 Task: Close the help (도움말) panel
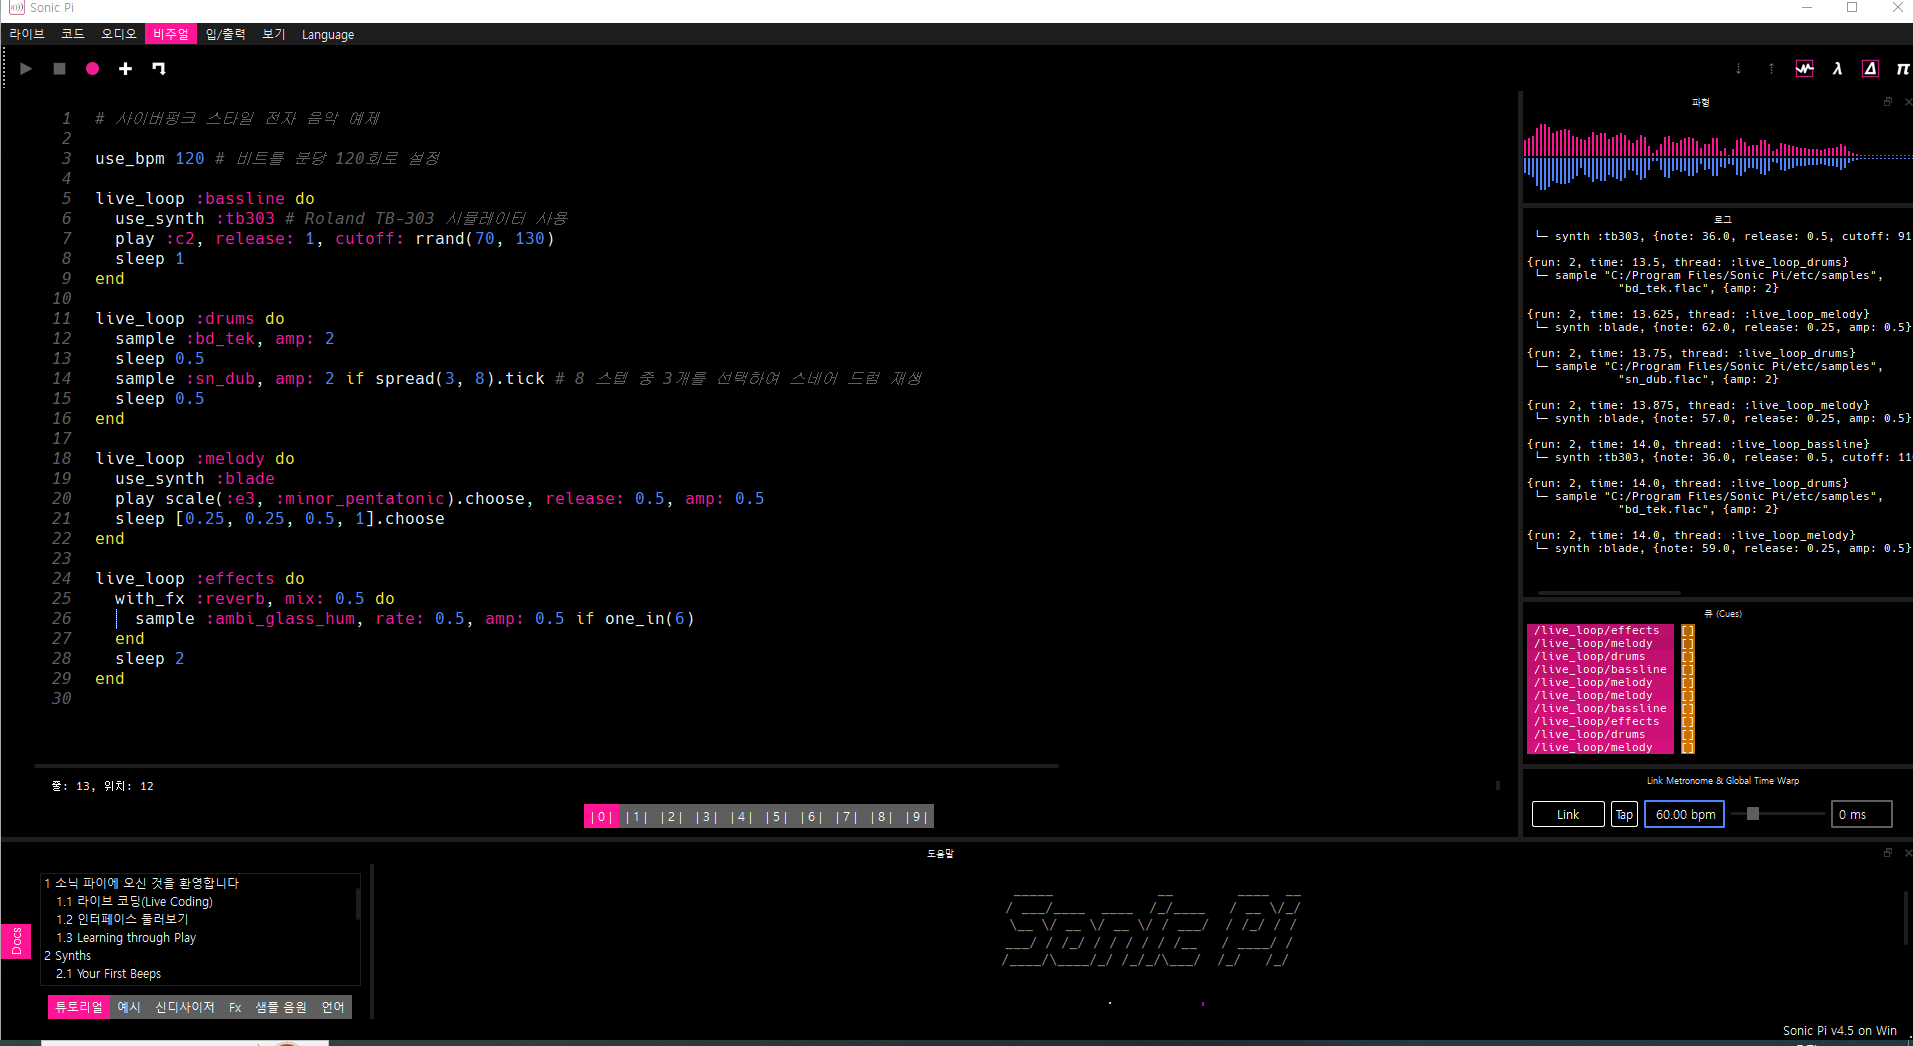[1908, 853]
